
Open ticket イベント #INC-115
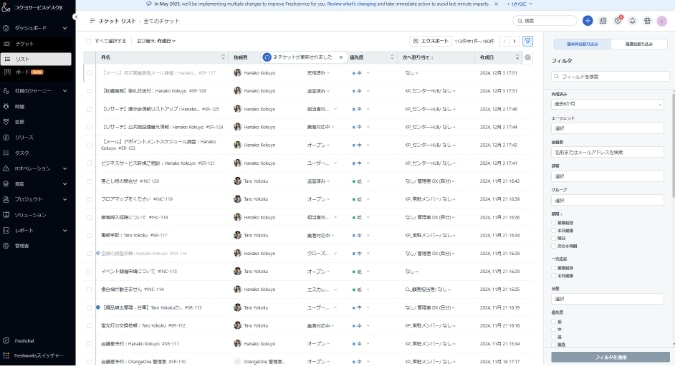pyautogui.click(x=139, y=271)
